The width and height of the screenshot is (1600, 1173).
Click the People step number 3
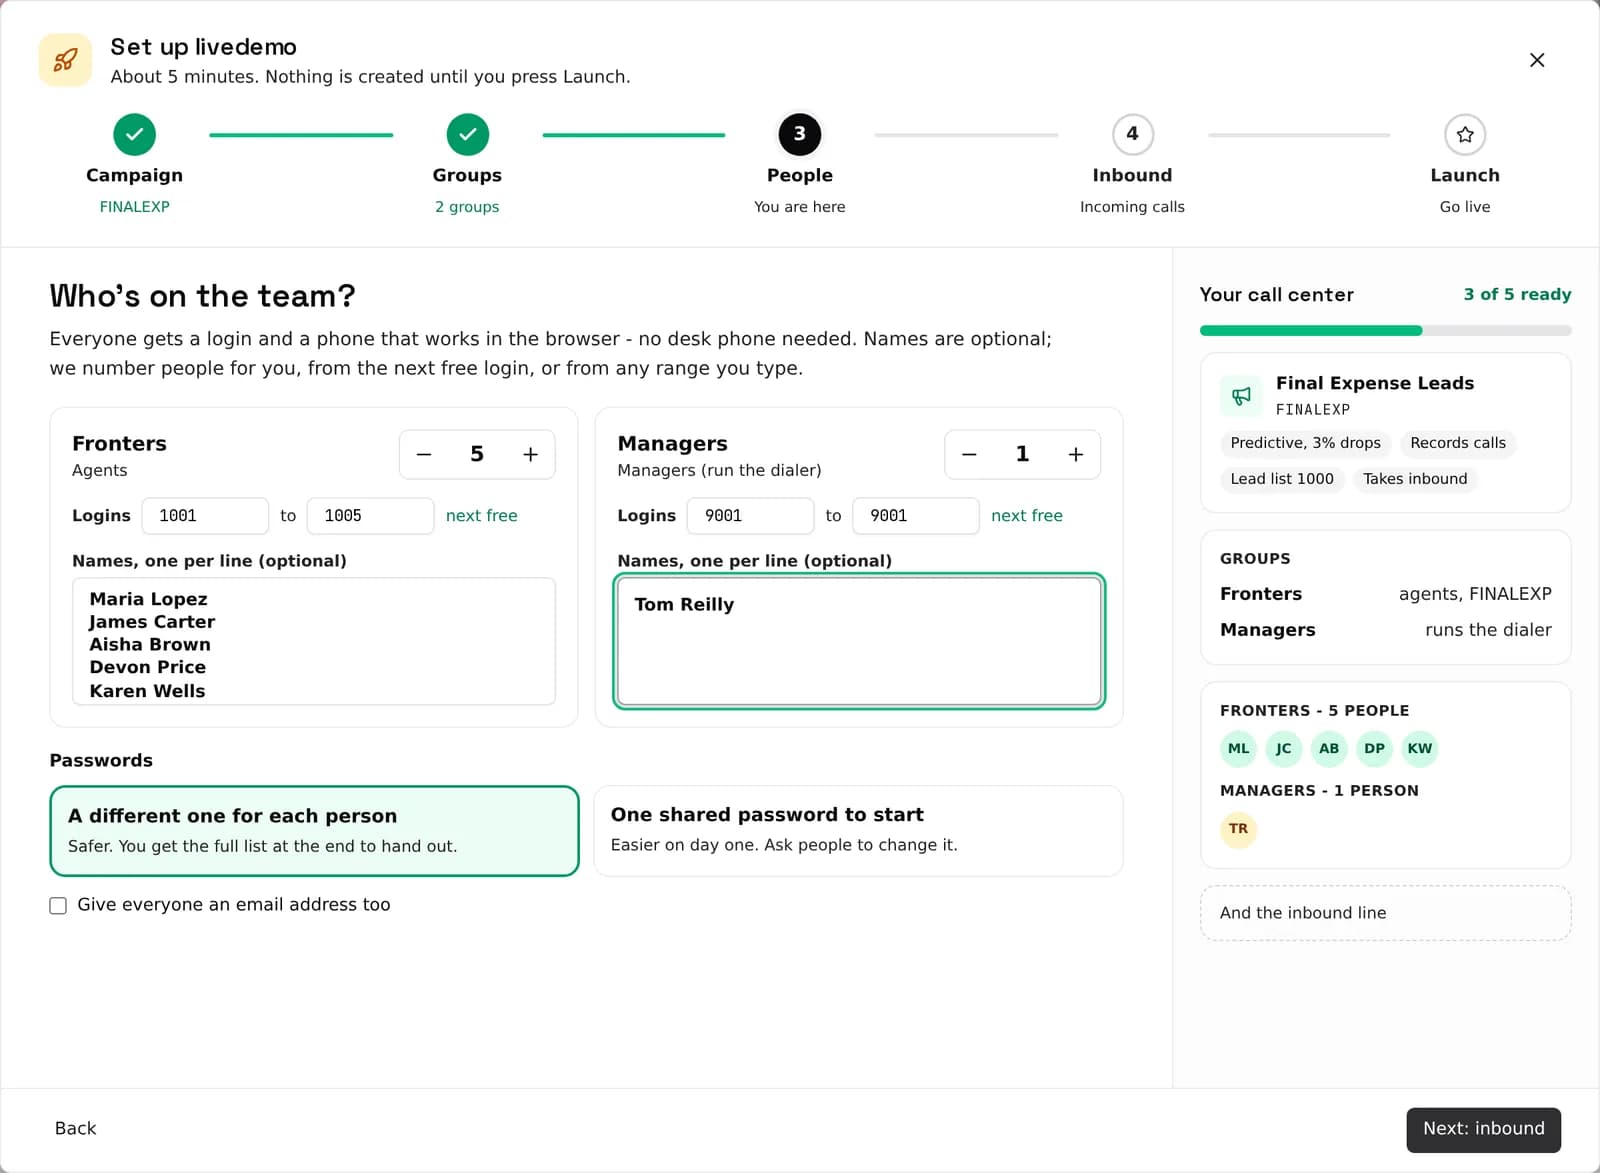click(799, 134)
